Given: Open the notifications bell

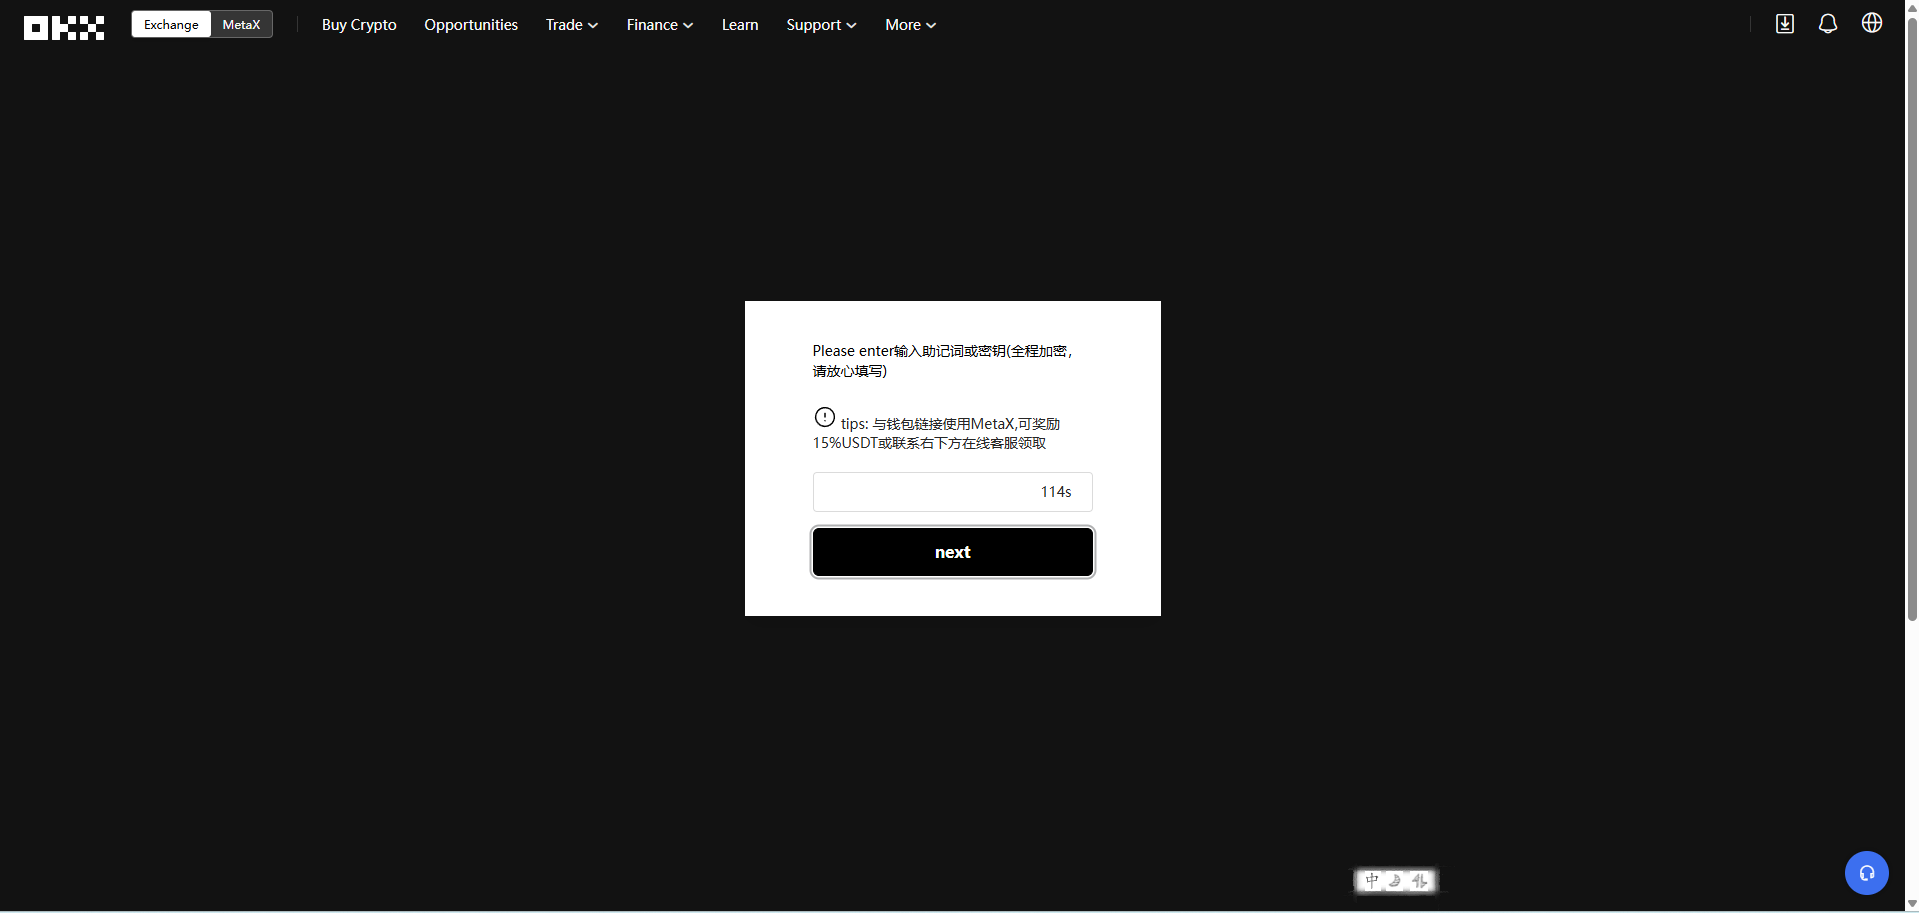Looking at the screenshot, I should 1827,24.
